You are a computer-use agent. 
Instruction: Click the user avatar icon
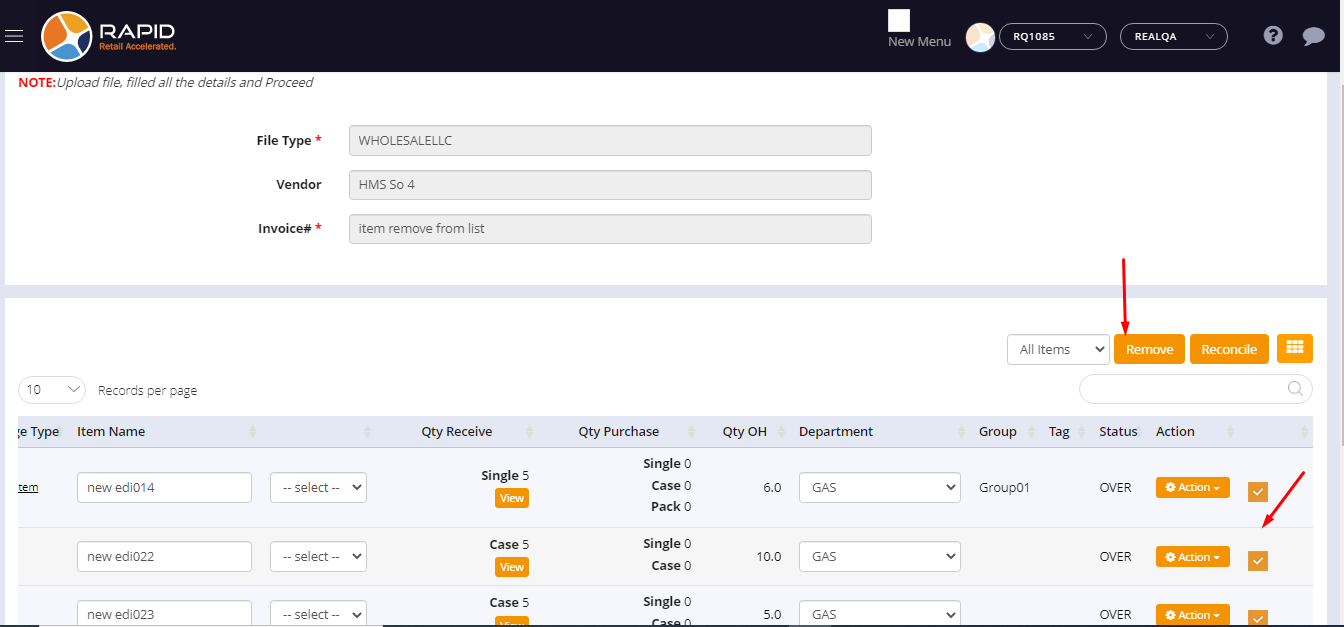(x=980, y=37)
